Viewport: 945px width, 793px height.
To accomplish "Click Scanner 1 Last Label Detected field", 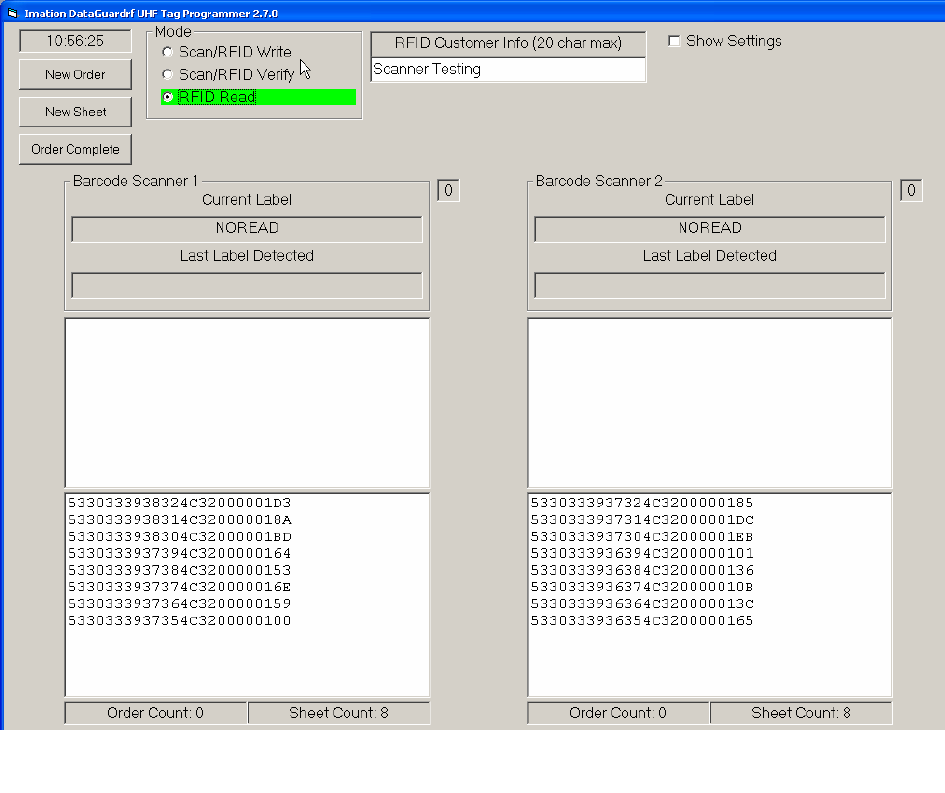I will coord(247,285).
